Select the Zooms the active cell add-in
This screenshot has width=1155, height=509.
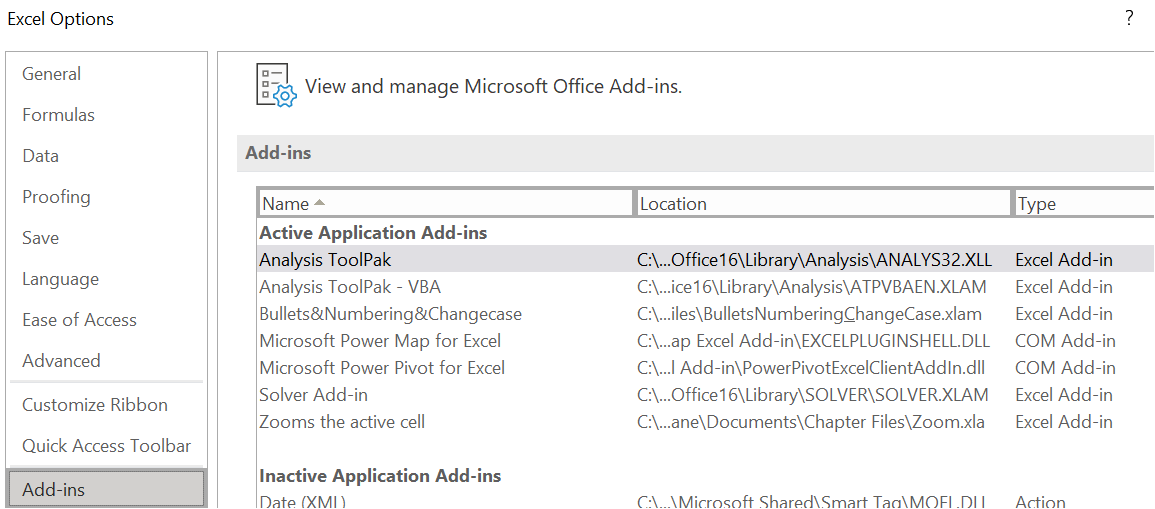point(342,422)
